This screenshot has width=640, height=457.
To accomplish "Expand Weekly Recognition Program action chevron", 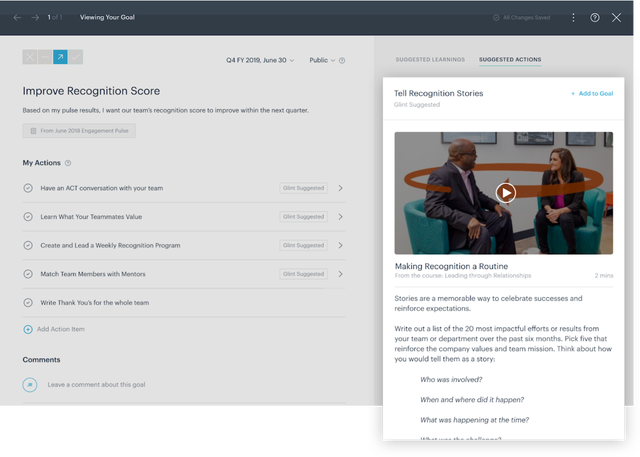I will tap(340, 245).
